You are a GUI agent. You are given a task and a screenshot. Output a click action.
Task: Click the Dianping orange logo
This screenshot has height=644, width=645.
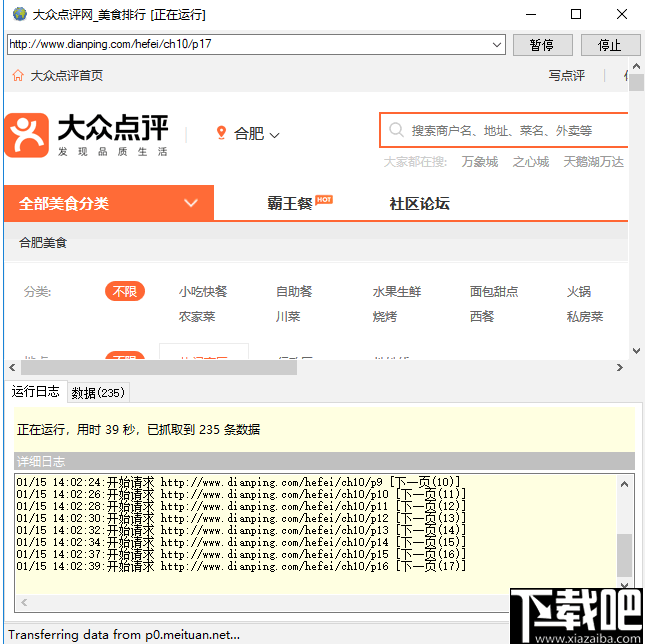pos(26,135)
